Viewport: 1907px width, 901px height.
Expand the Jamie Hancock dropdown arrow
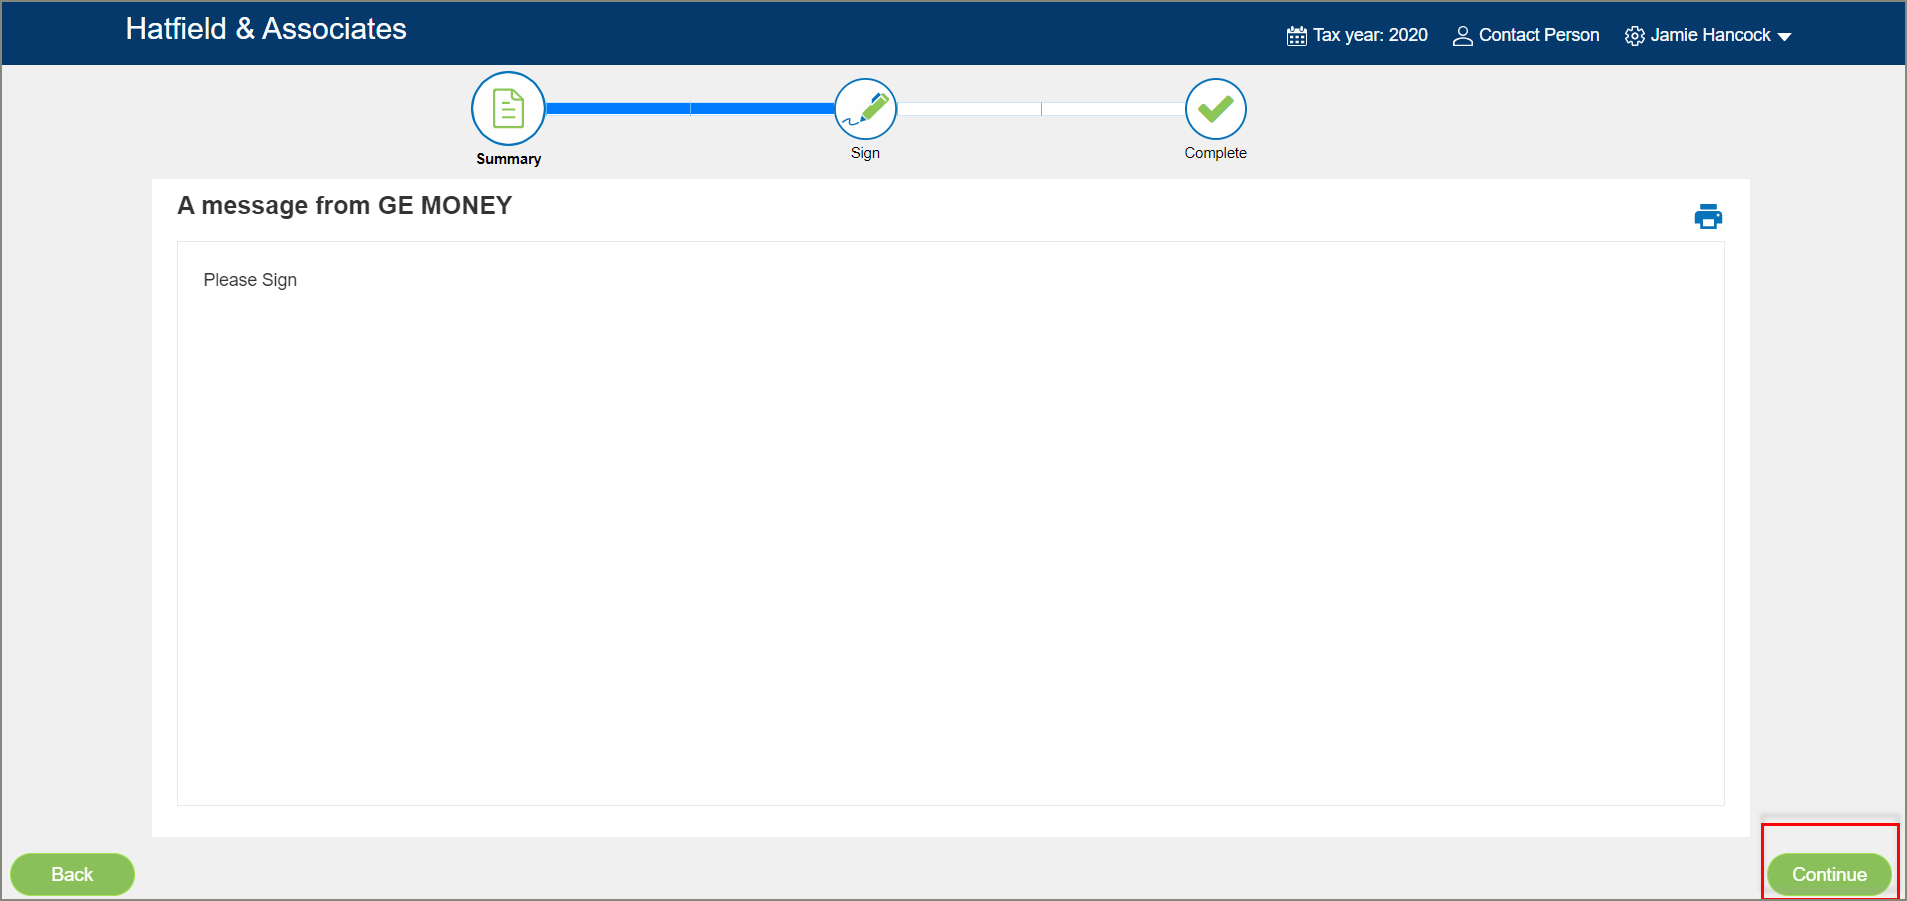(1784, 37)
